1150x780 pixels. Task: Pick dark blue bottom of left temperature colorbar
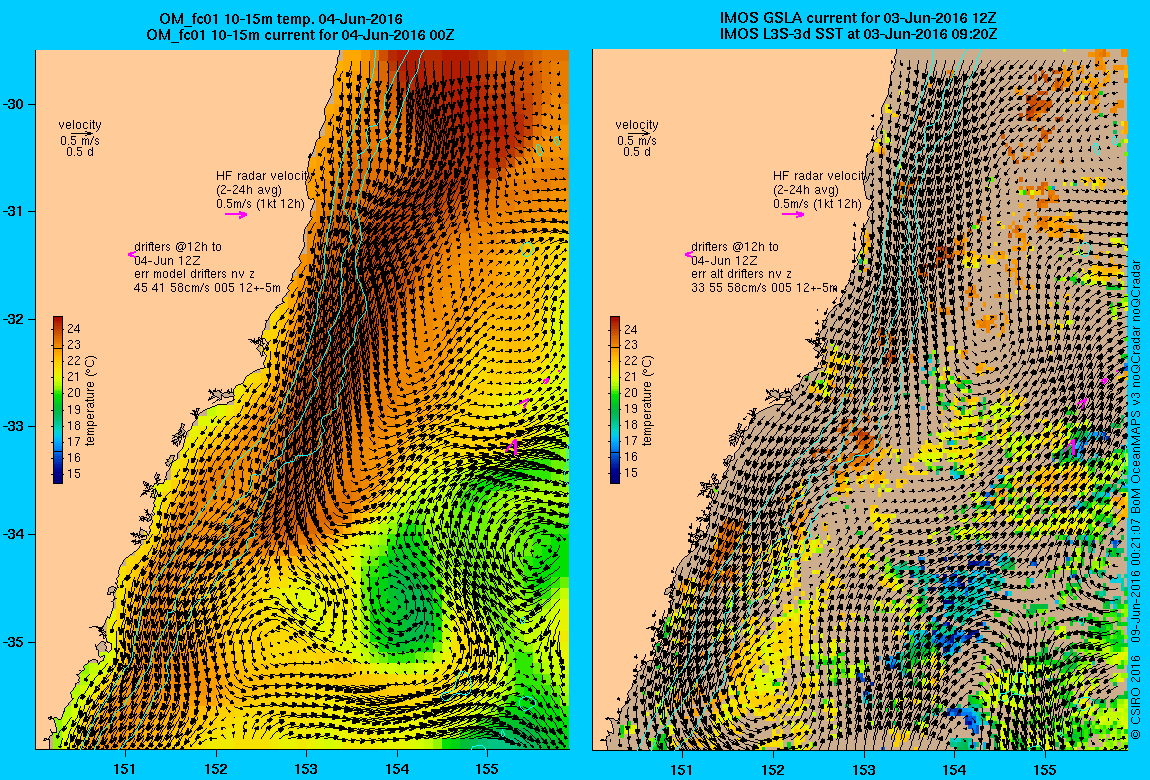(x=58, y=477)
